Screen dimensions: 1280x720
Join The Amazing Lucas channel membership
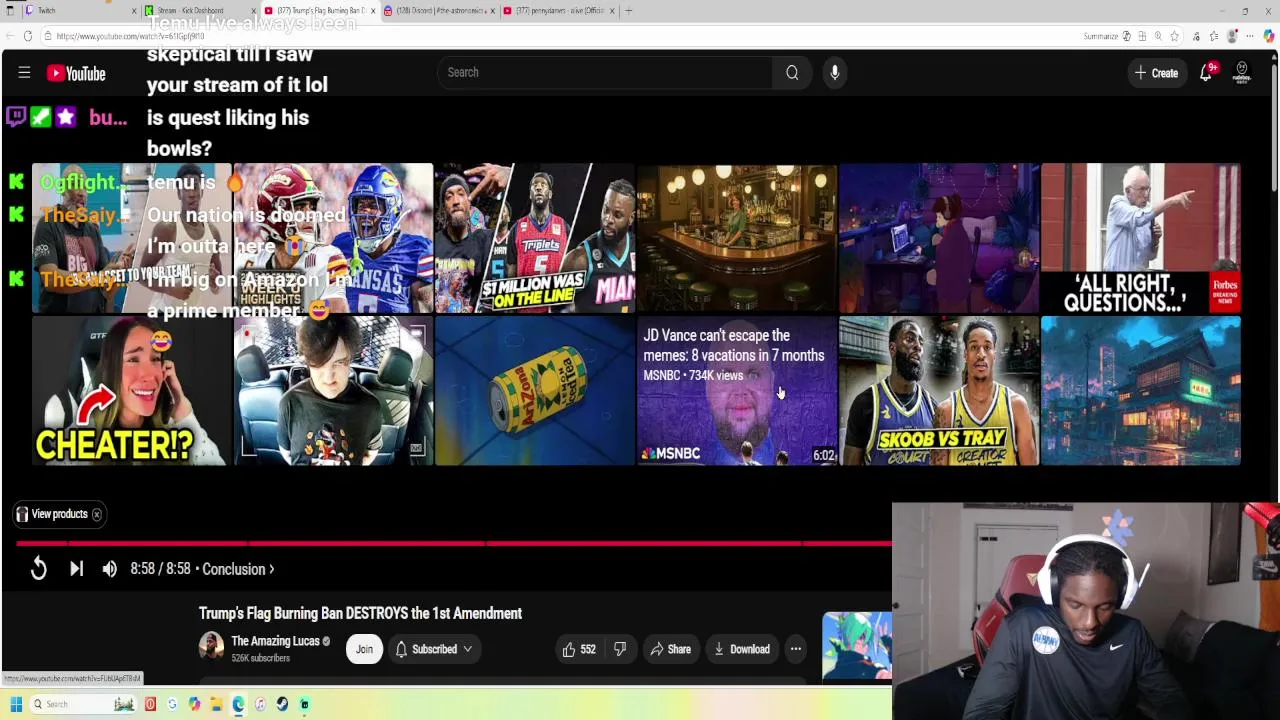pos(364,649)
